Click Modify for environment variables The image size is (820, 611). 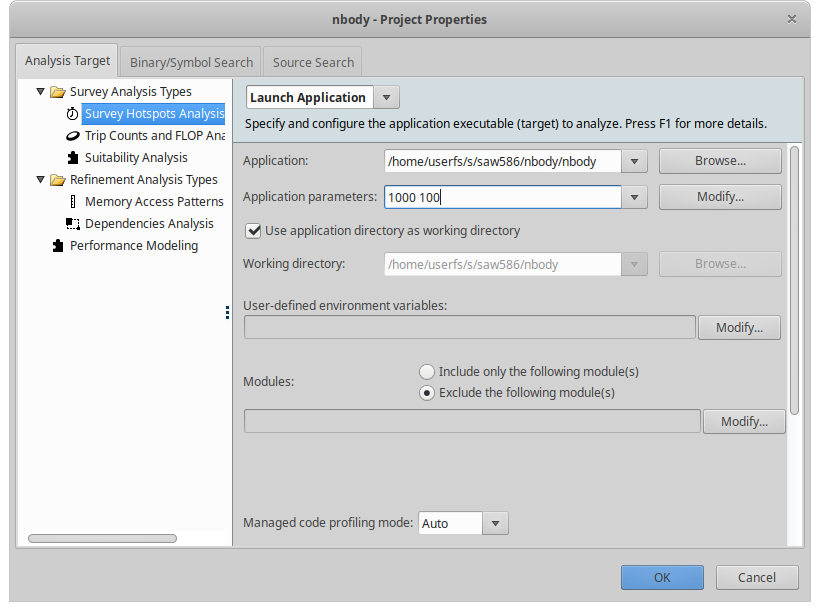[x=739, y=327]
